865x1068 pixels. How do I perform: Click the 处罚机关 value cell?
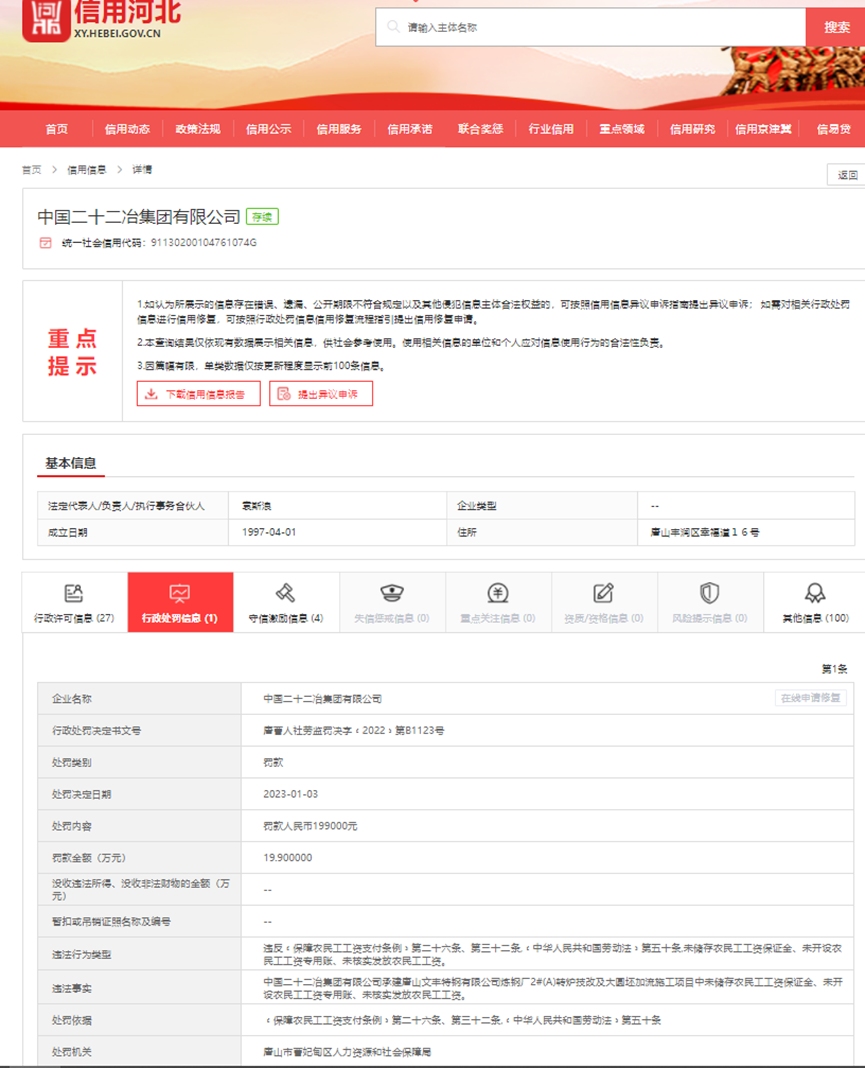(547, 1052)
